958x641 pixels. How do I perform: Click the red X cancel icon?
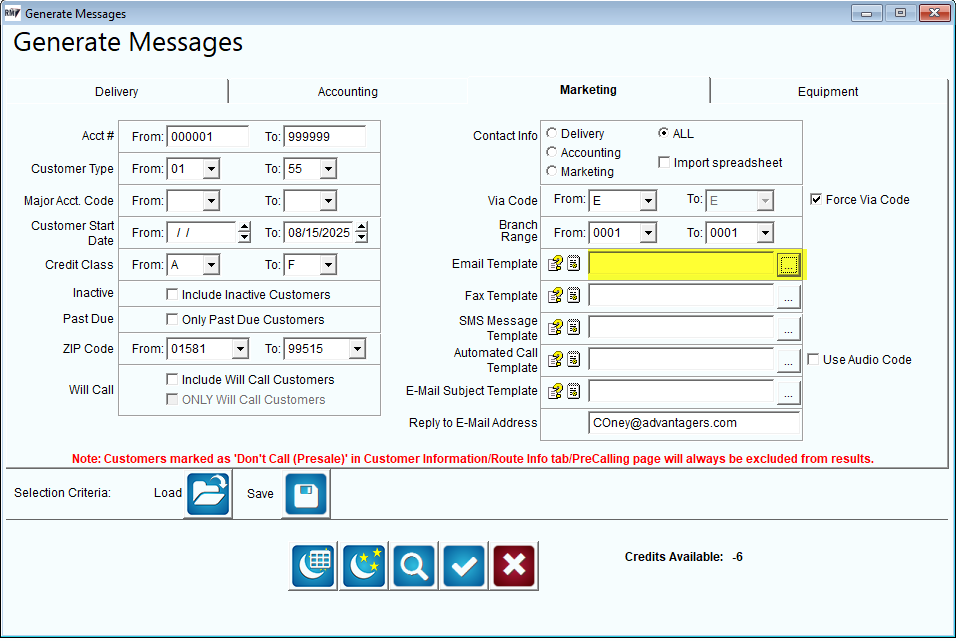(x=514, y=566)
